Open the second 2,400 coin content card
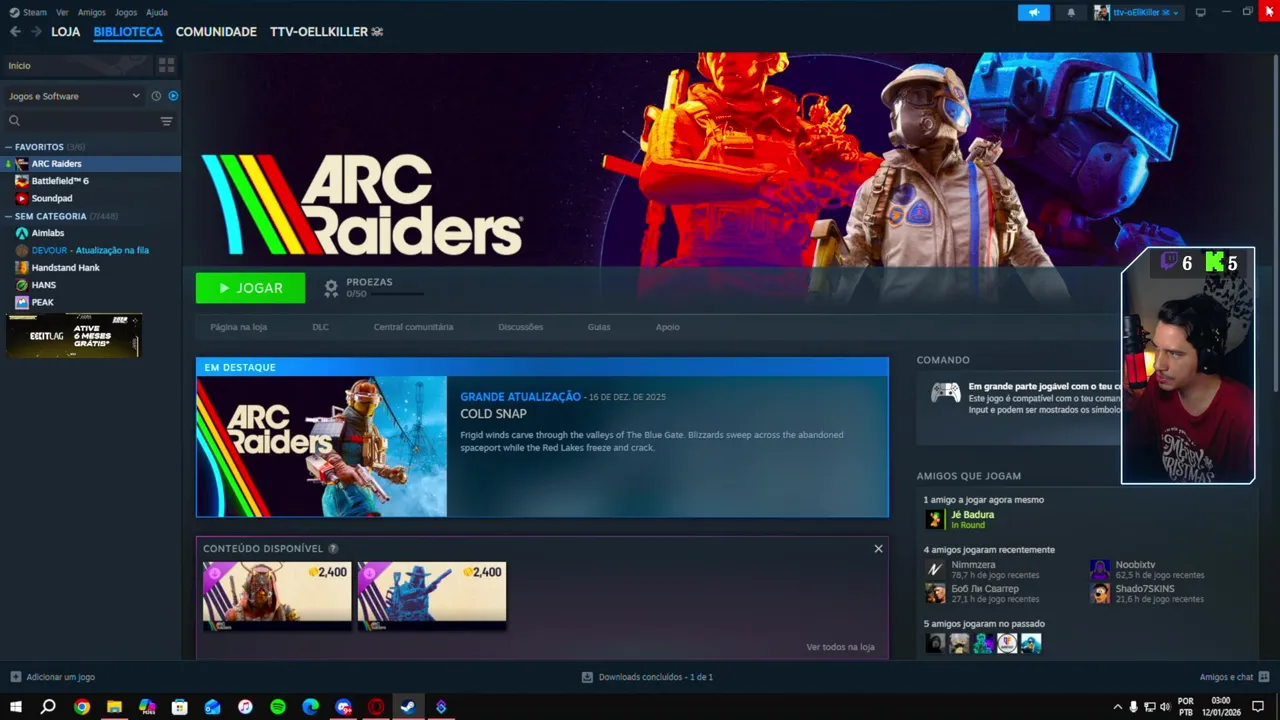Viewport: 1280px width, 720px height. [432, 596]
